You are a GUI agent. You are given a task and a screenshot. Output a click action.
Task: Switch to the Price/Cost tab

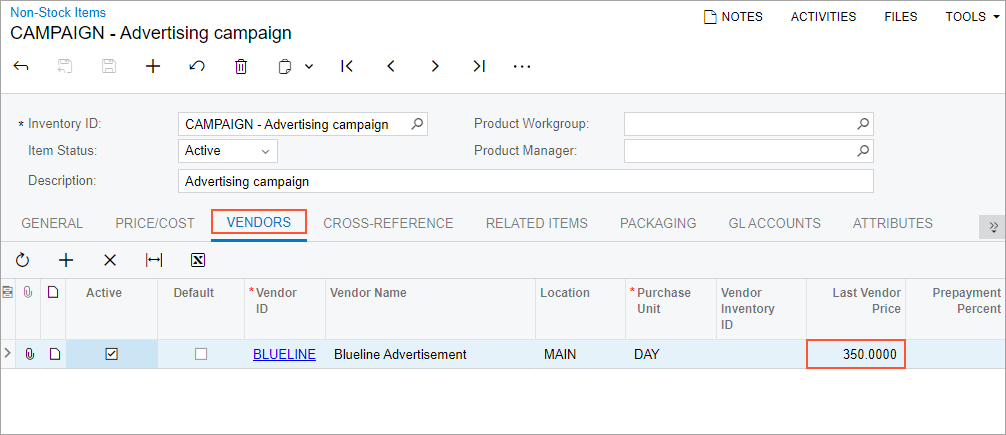coord(155,223)
